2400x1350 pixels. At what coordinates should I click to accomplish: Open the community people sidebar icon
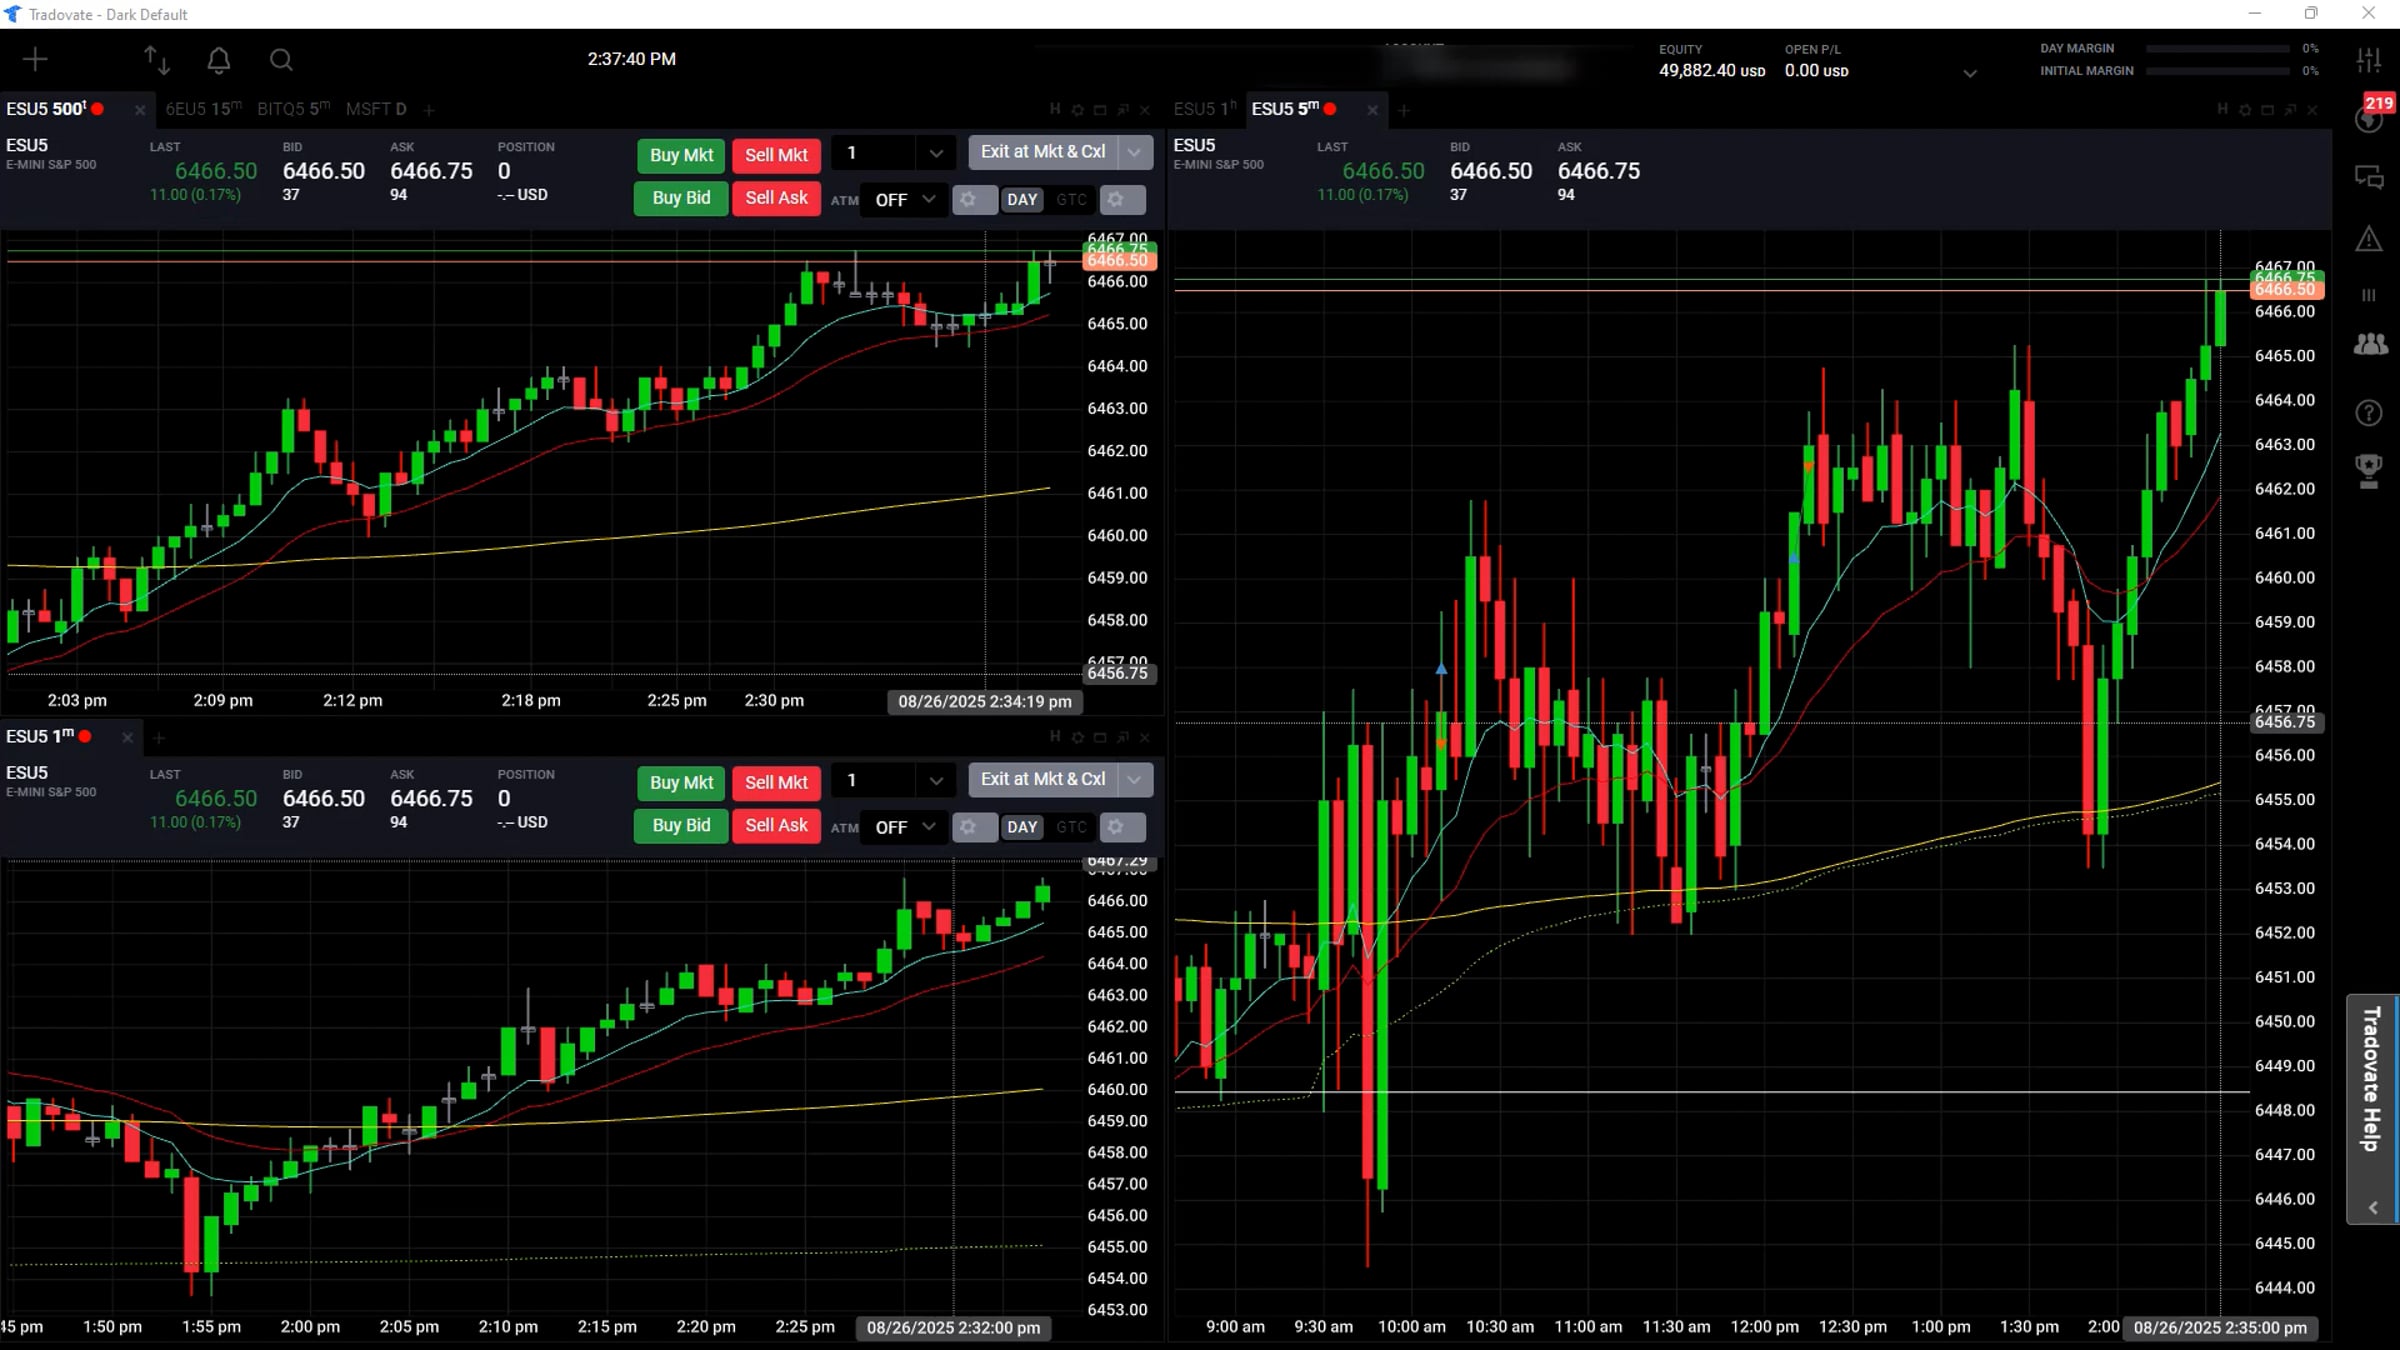[x=2369, y=345]
